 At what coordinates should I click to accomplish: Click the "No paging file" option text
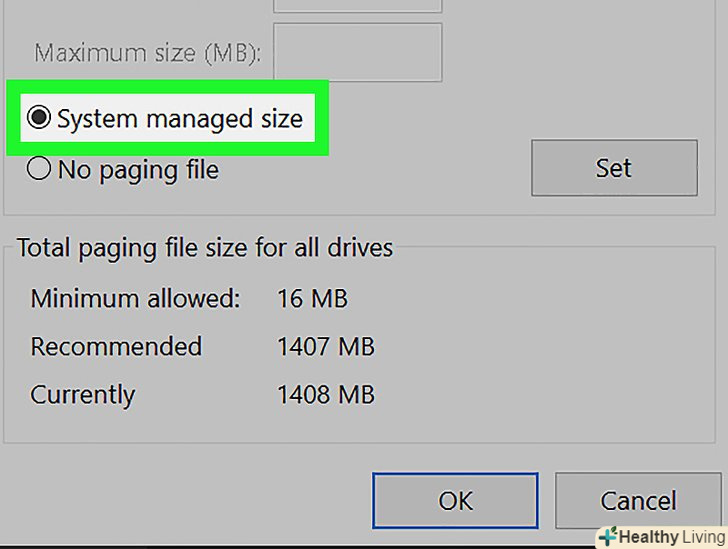138,170
